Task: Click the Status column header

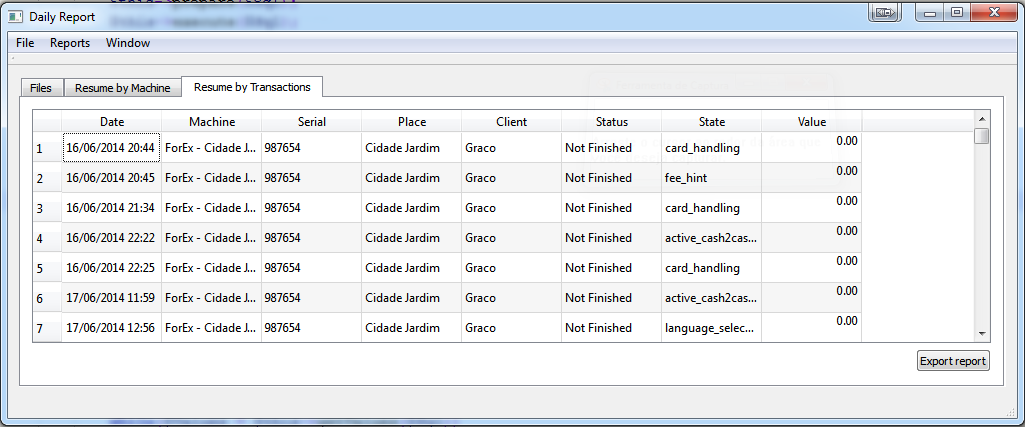Action: (611, 122)
